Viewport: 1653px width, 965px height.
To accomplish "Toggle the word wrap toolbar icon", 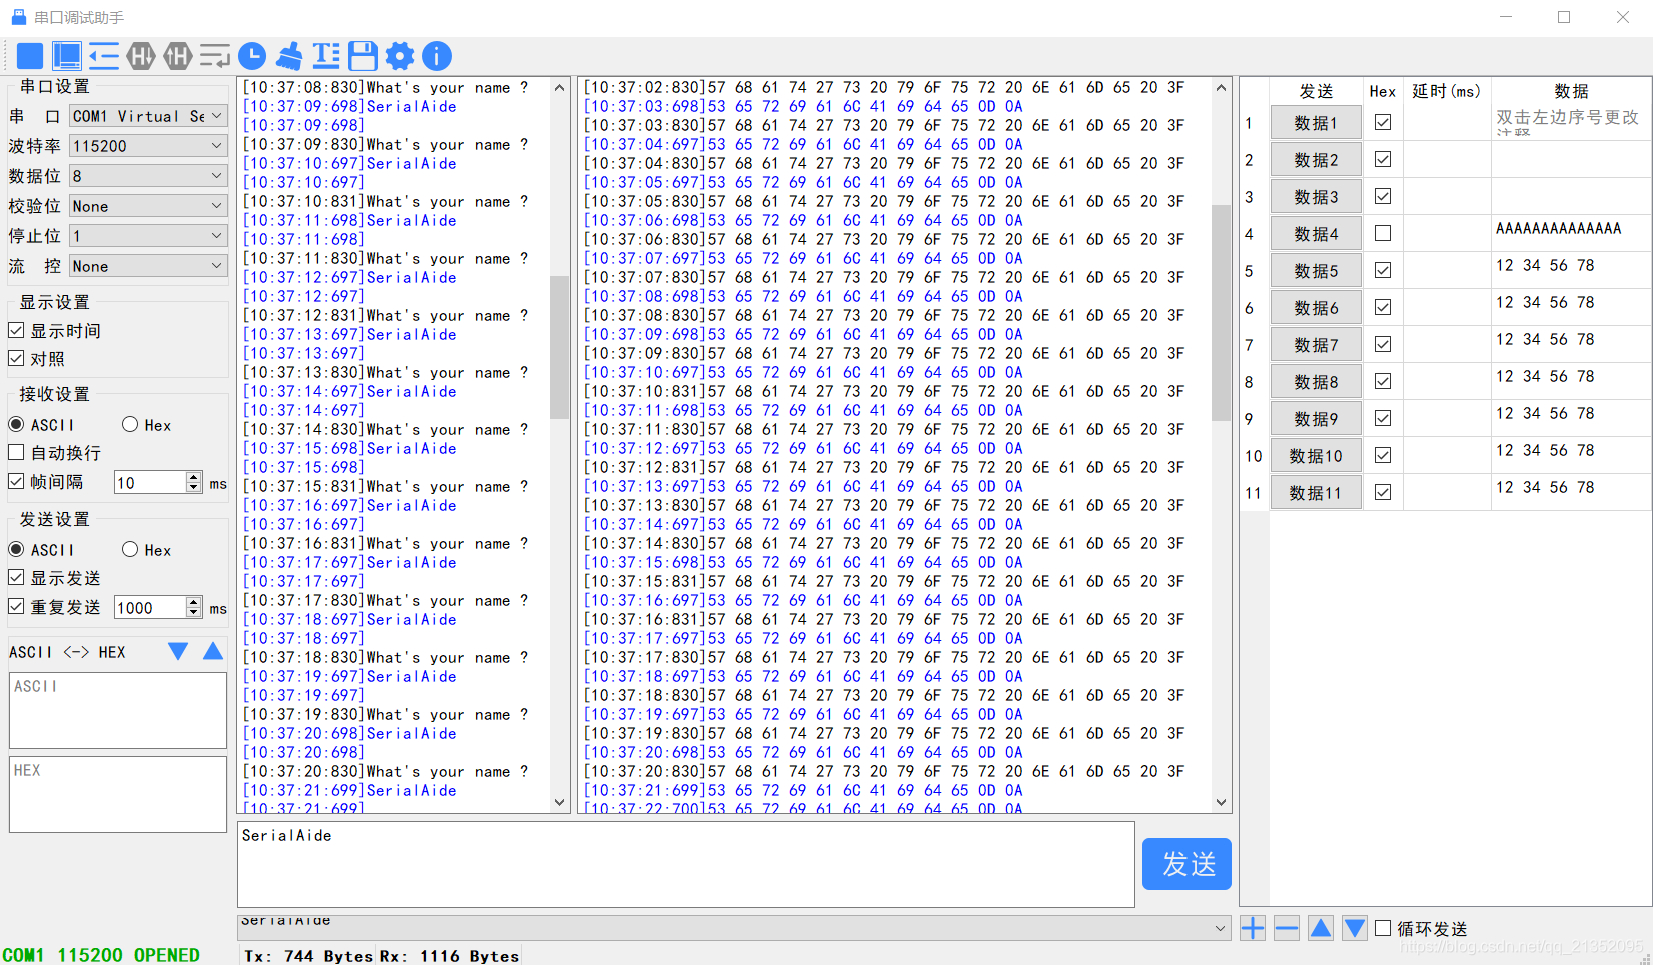I will click(215, 56).
